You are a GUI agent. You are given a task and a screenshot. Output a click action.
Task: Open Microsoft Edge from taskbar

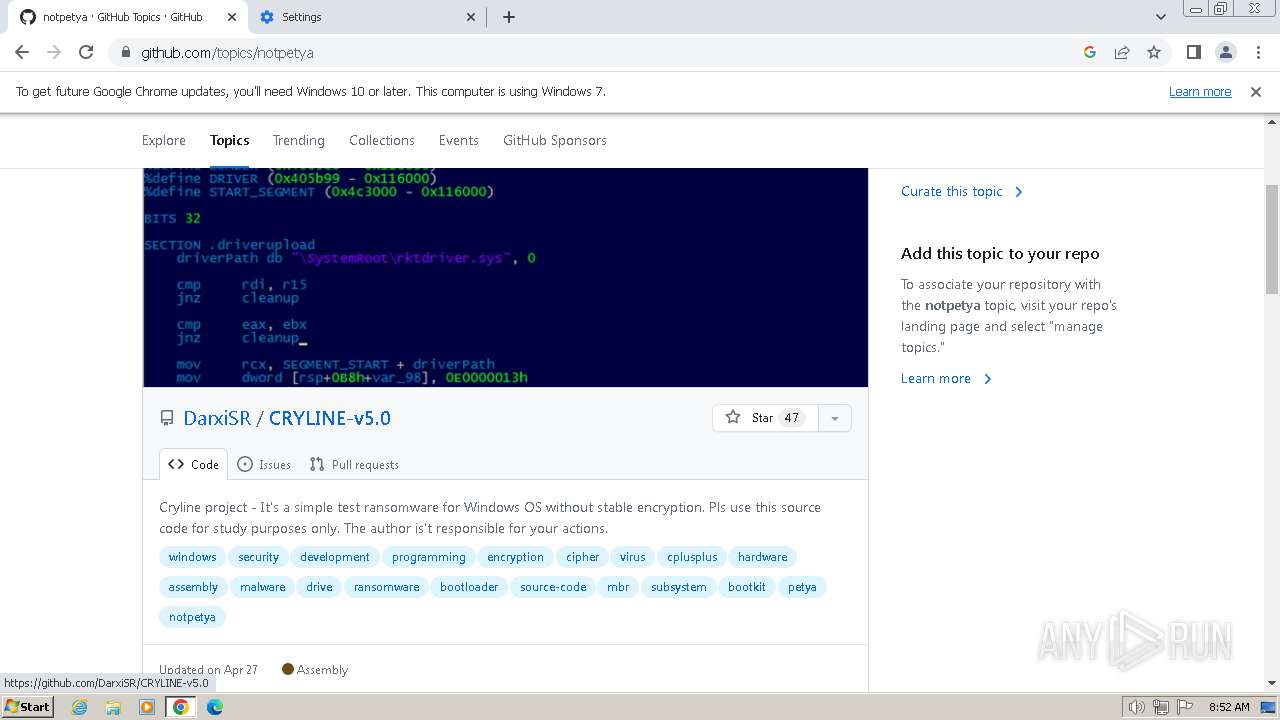point(215,707)
